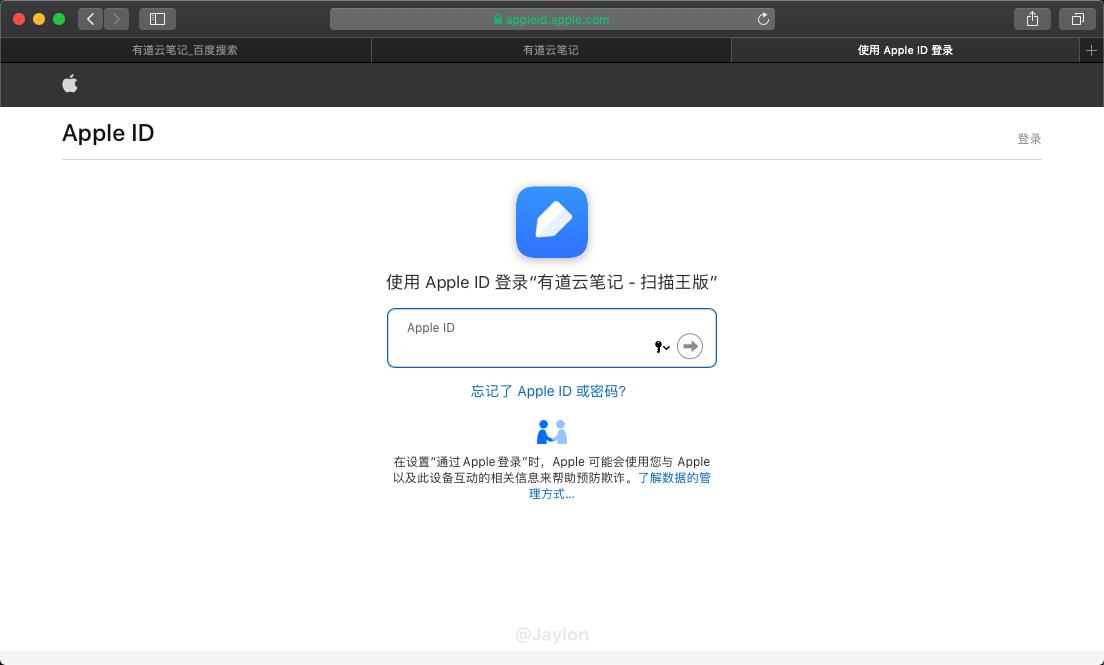Click the blue notes app icon above the sign-in prompt

(551, 221)
